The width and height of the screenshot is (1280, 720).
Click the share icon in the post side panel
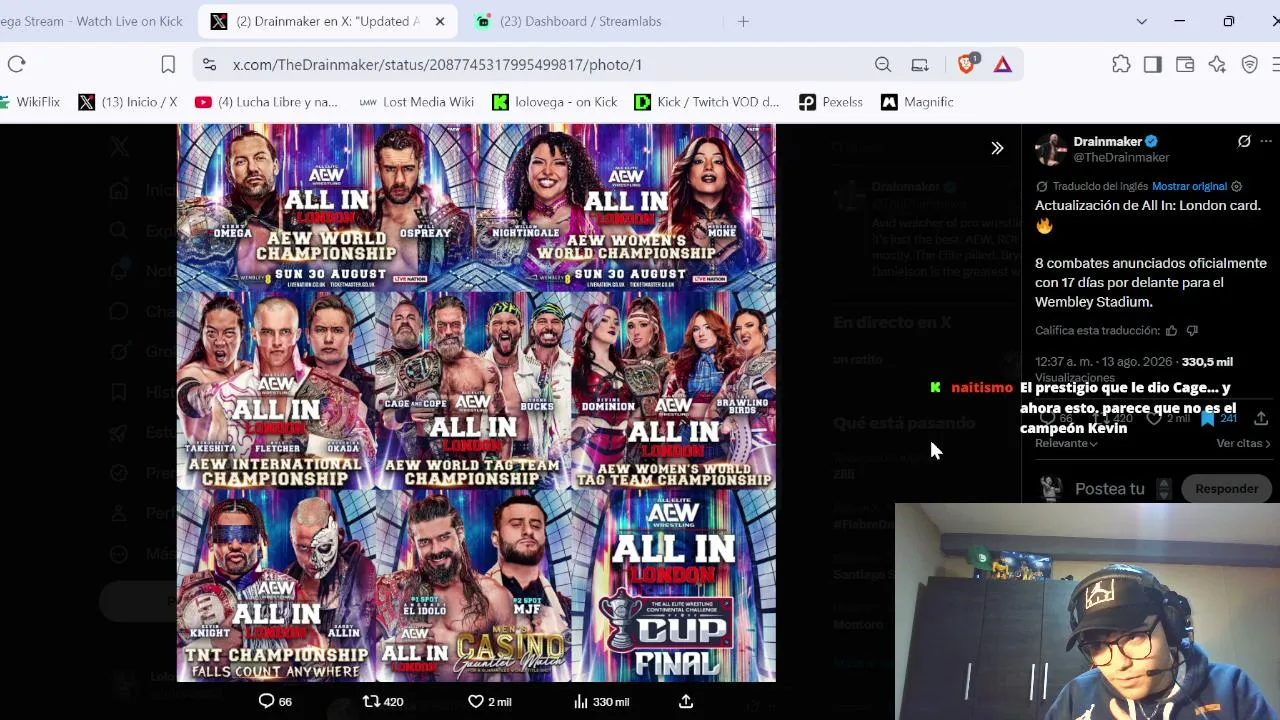1261,418
